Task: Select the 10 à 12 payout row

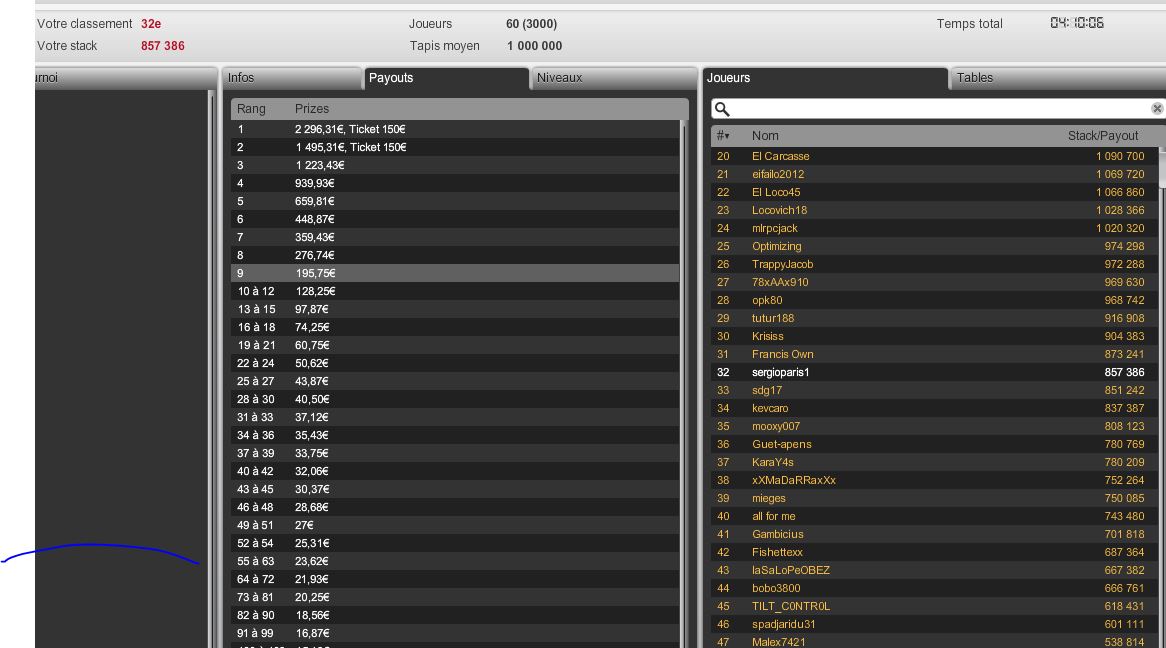Action: click(455, 291)
